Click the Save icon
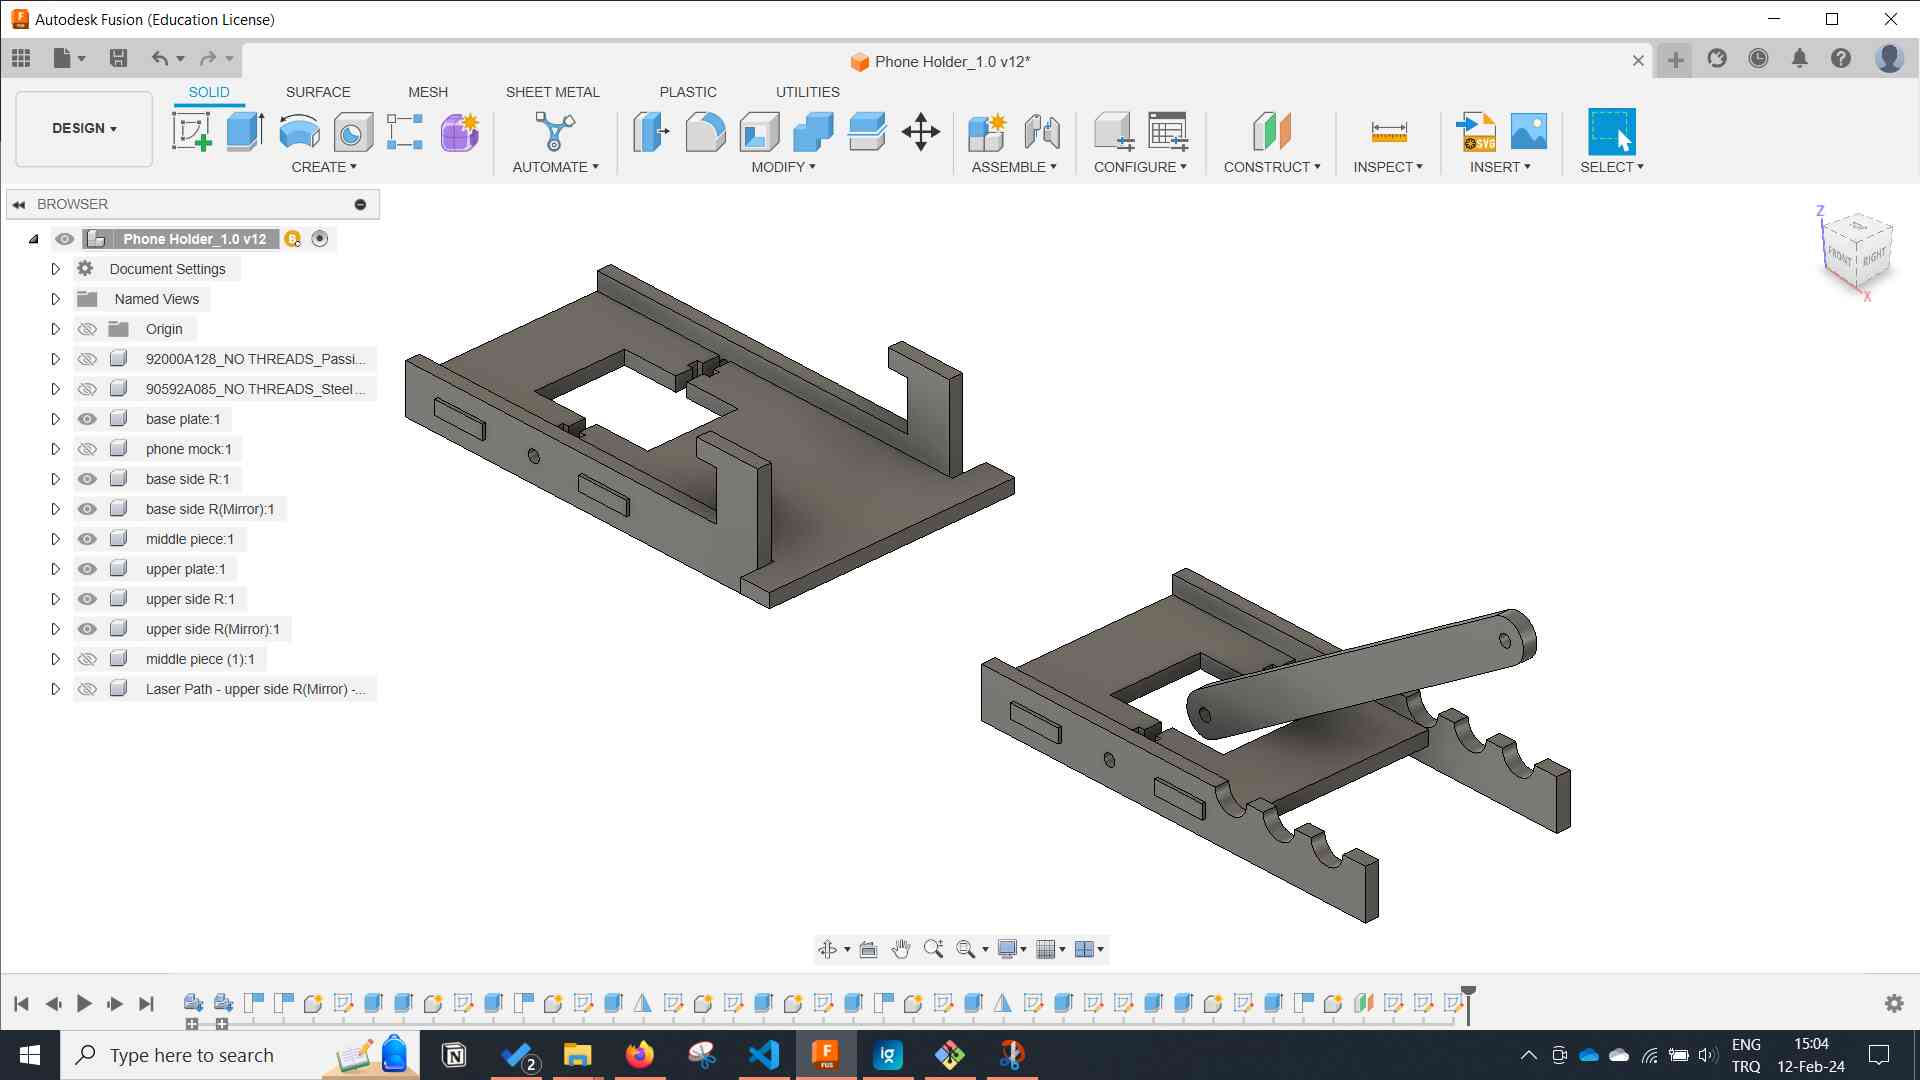Screen dimensions: 1920x1080 click(x=118, y=58)
